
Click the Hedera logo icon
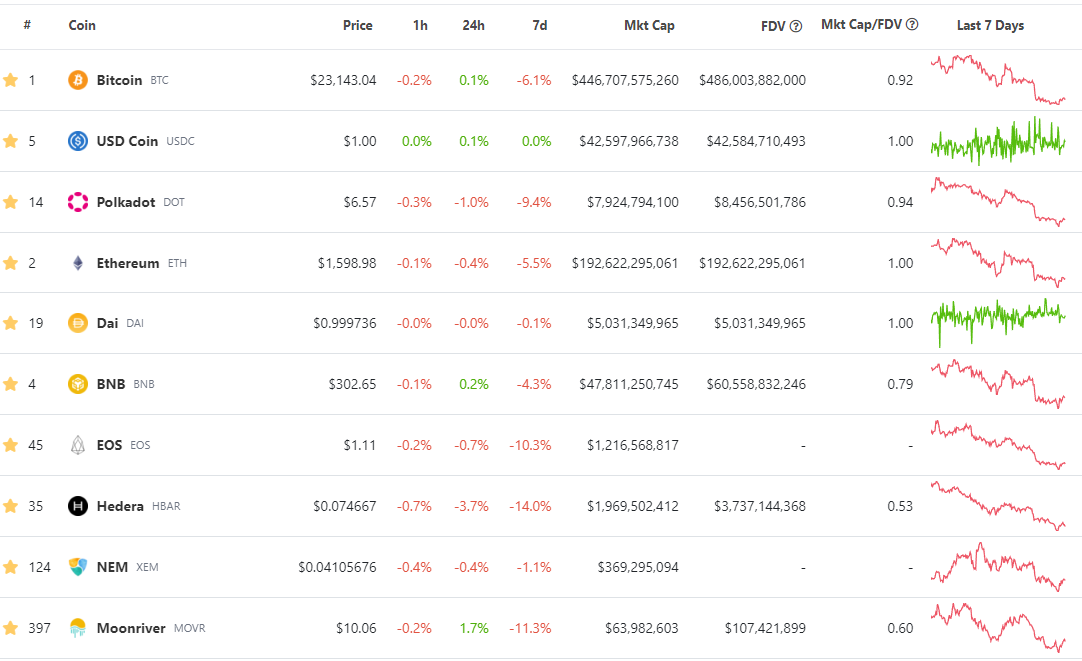(78, 506)
